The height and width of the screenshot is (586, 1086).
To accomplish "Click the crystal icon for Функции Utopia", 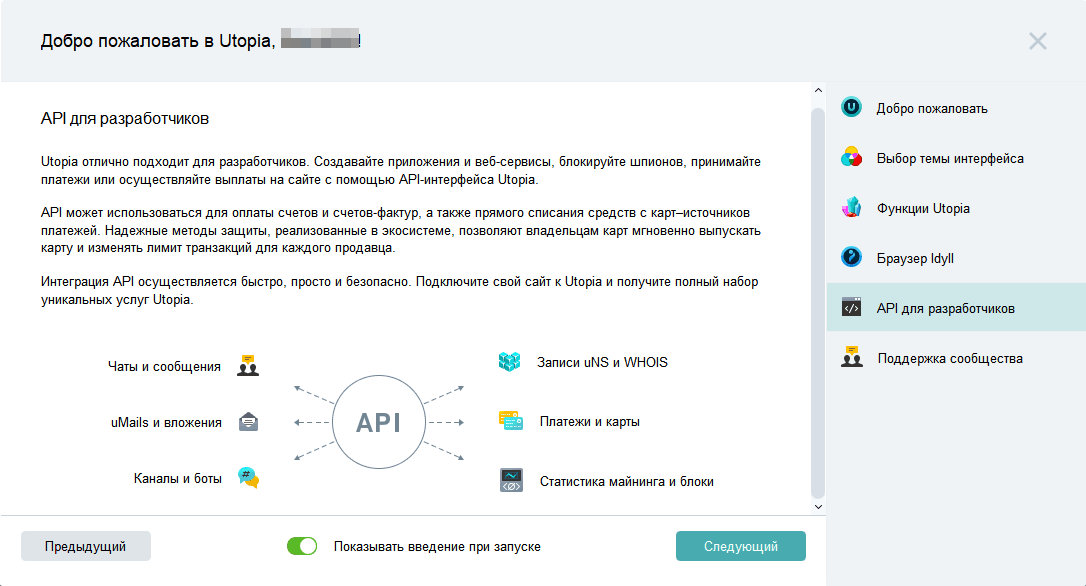I will [851, 207].
